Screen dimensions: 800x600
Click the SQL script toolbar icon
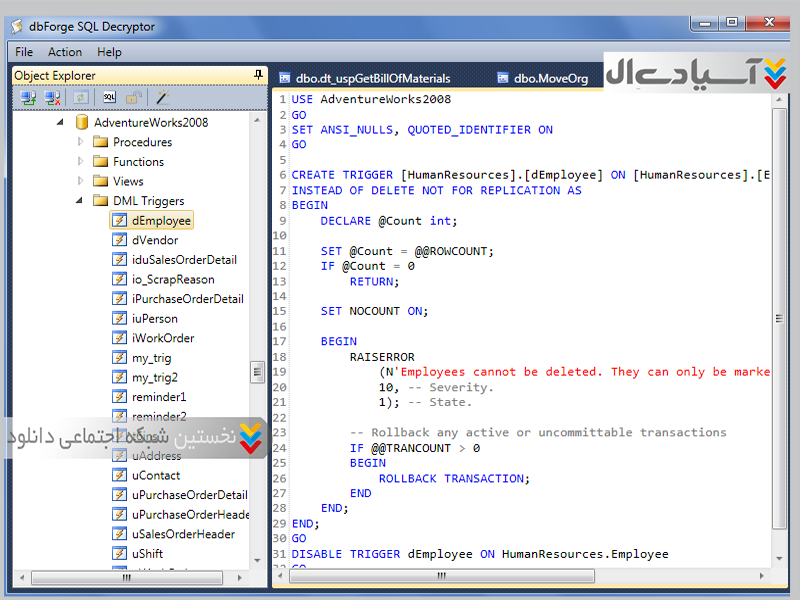pyautogui.click(x=109, y=98)
